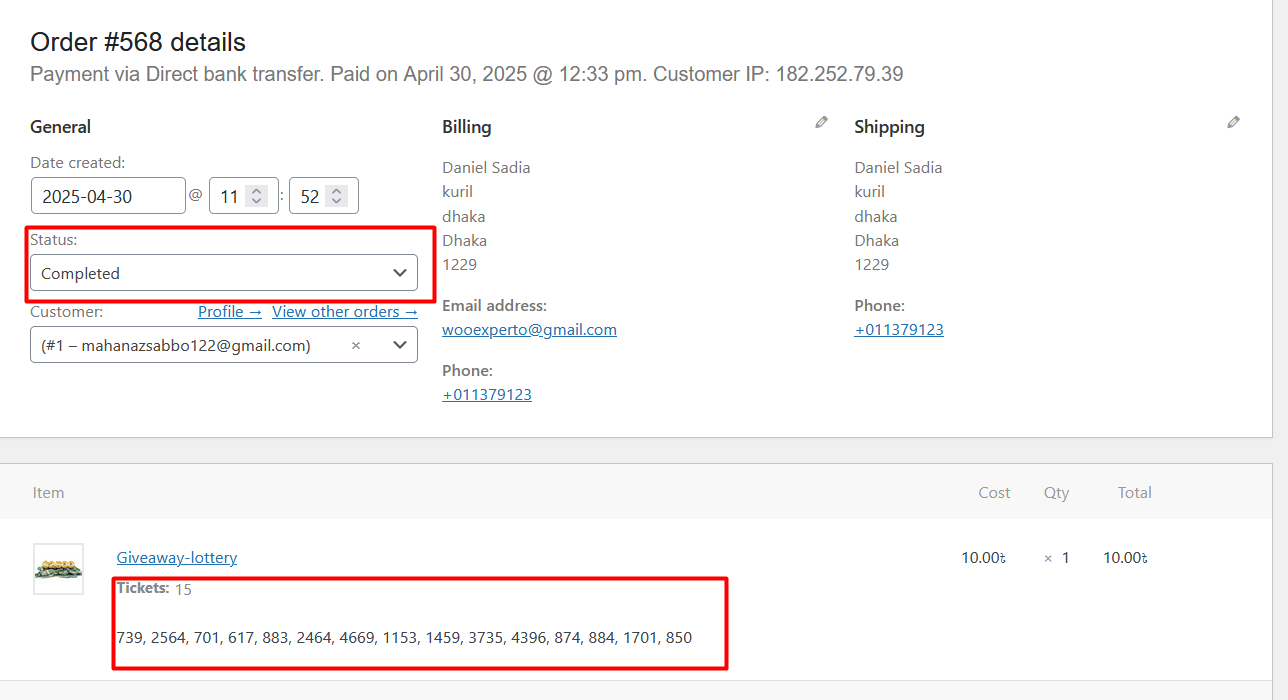Open the Giveaway-lottery product link

177,557
